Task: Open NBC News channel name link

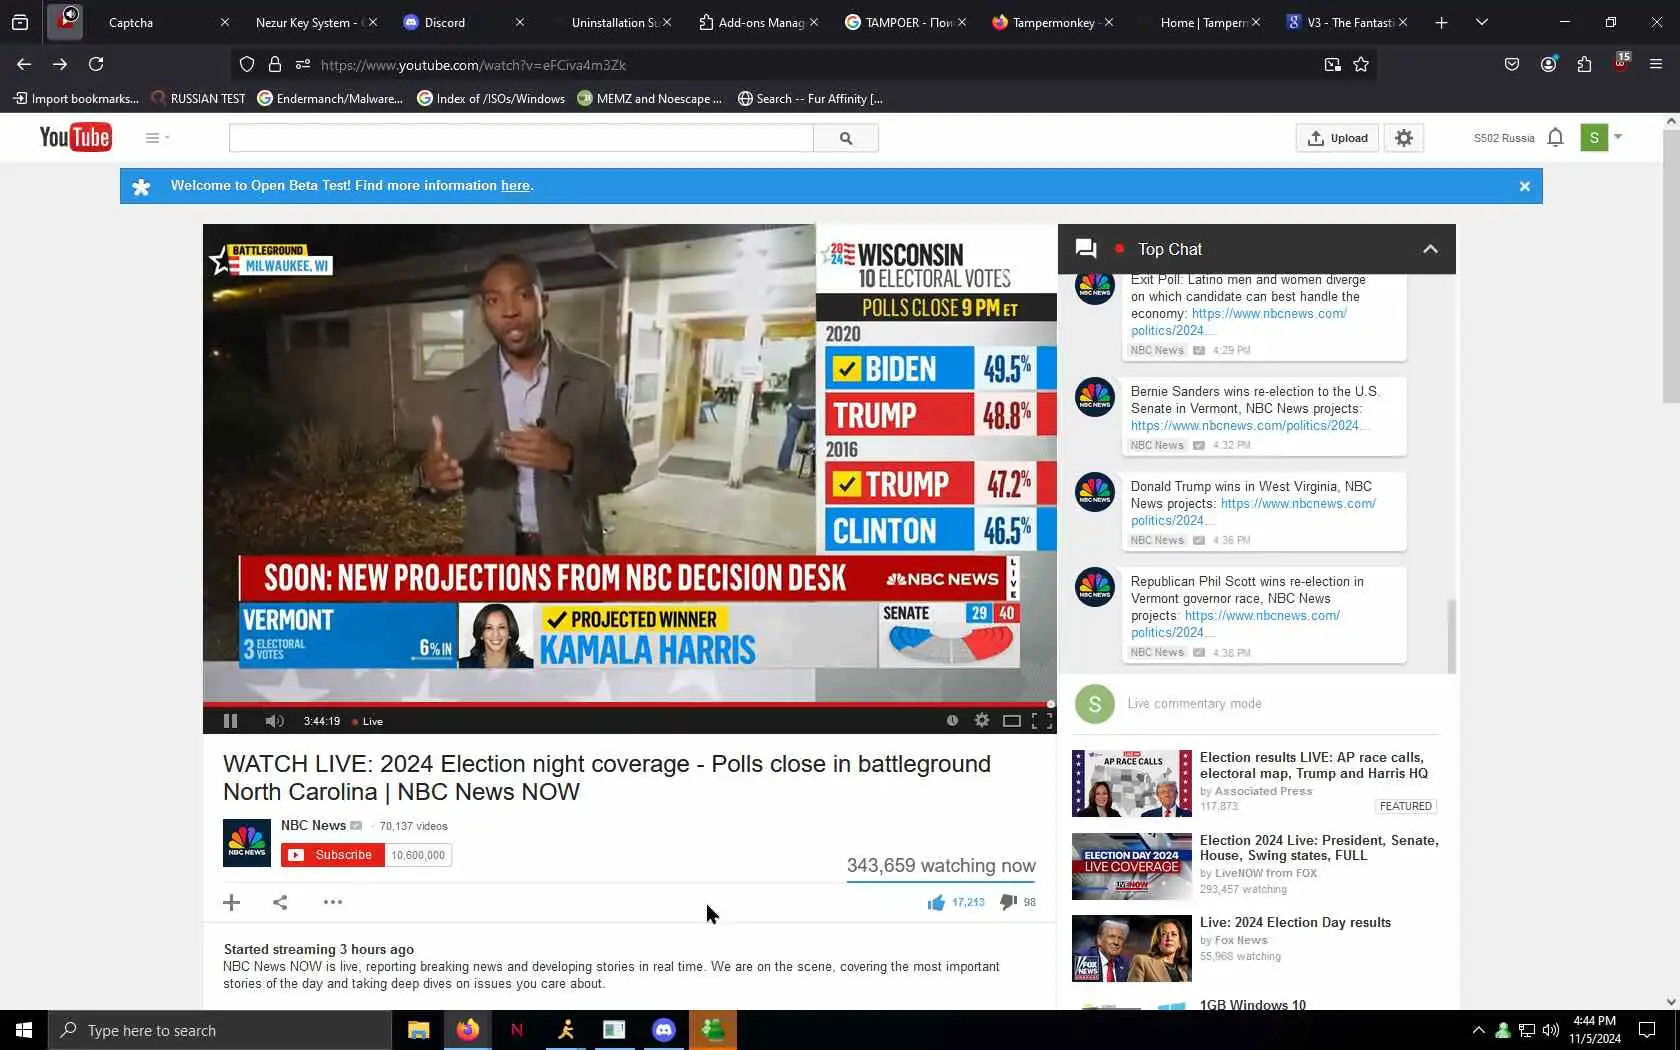Action: 313,825
